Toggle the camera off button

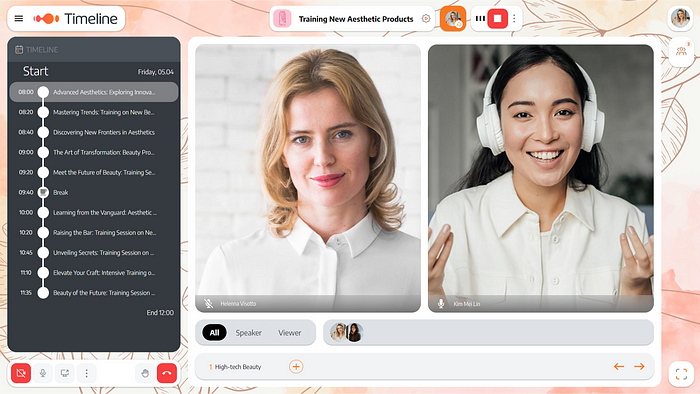tap(21, 373)
